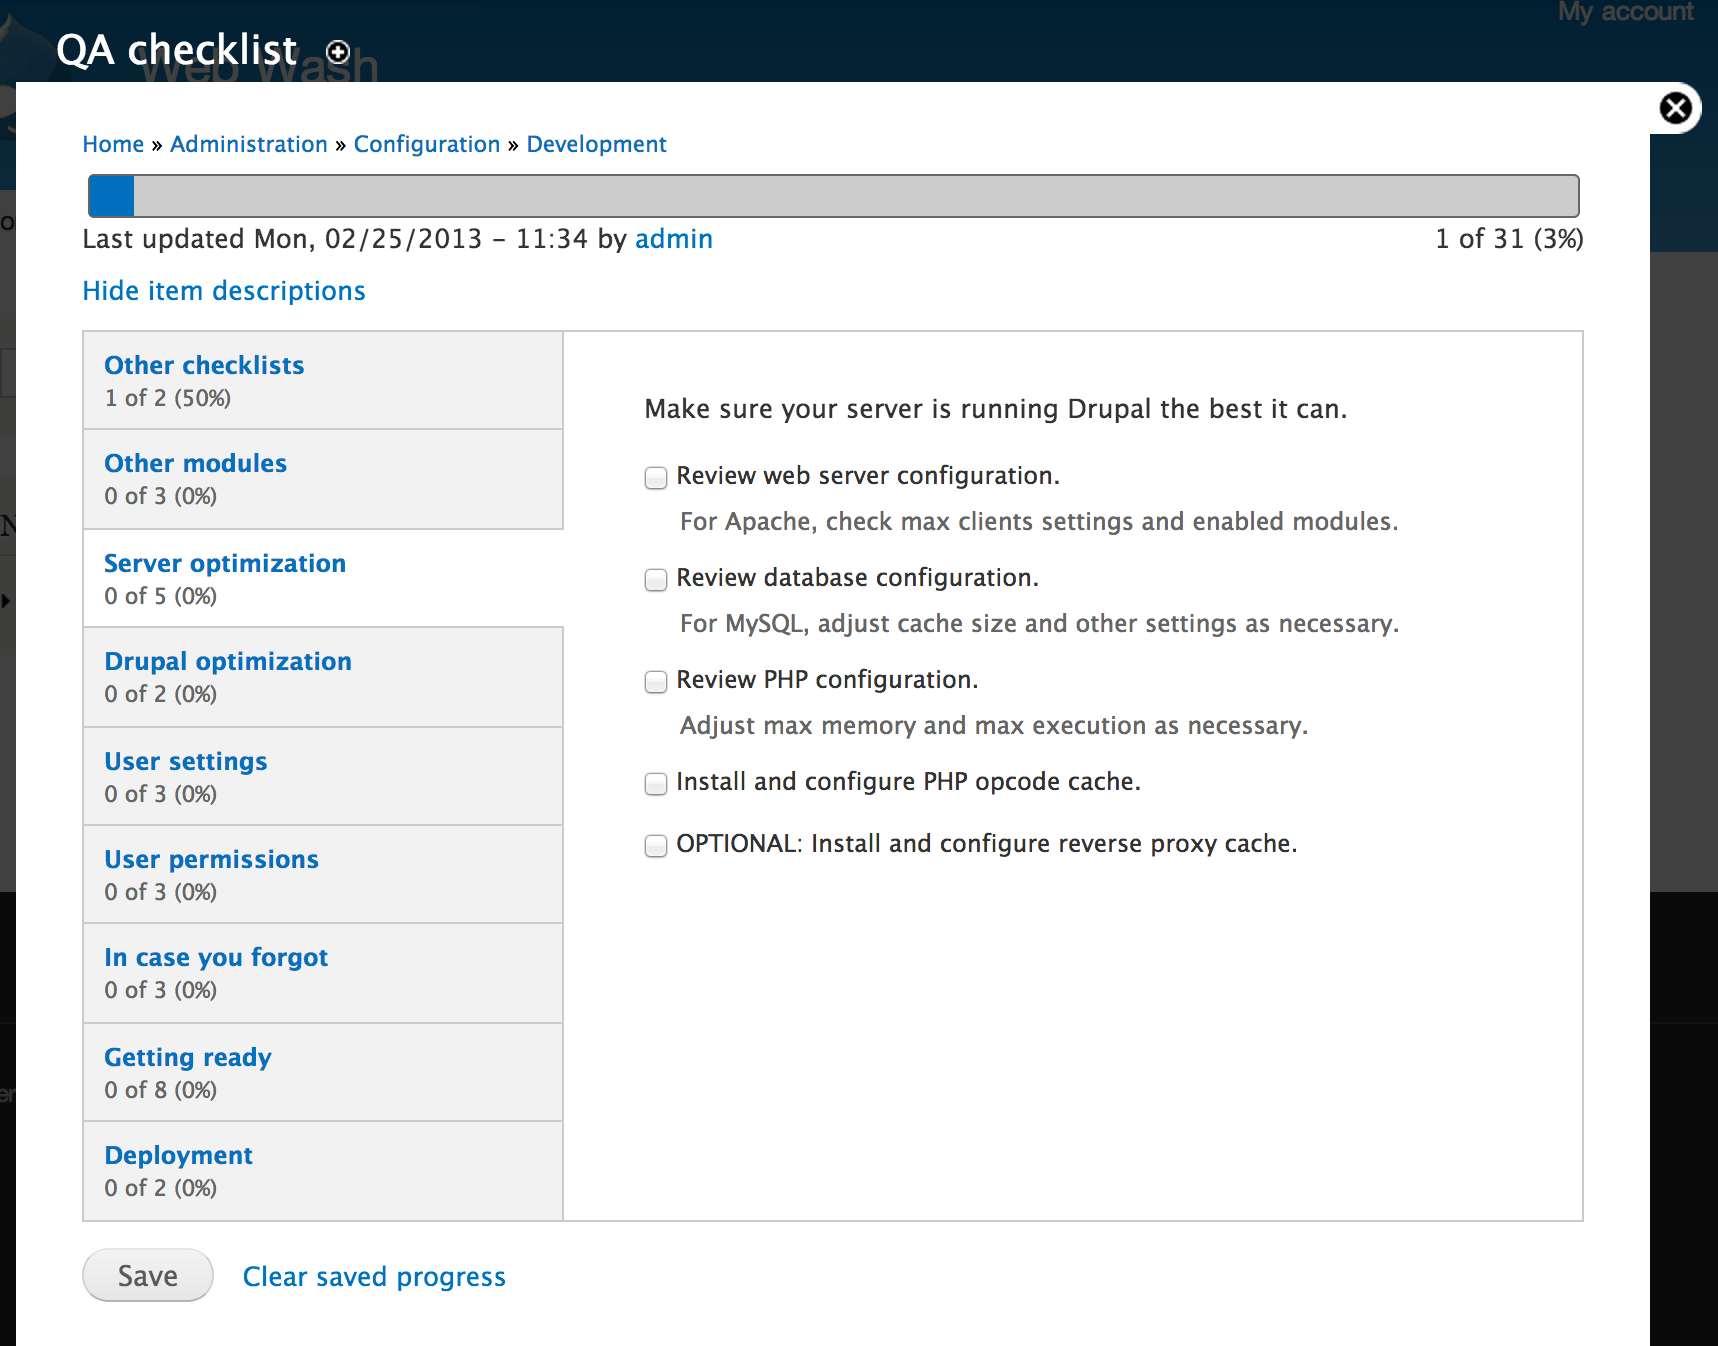Click the add icon beside QA checklist title
This screenshot has width=1718, height=1346.
coord(338,52)
